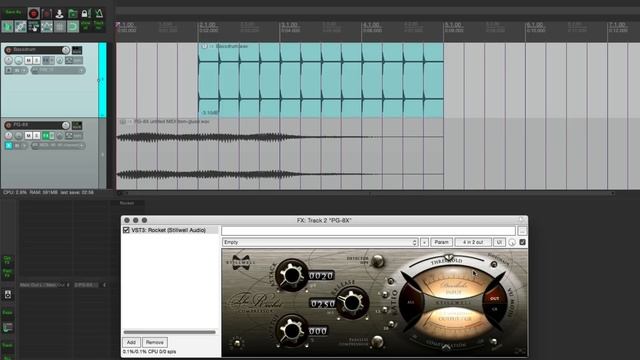Toggle the FX bypass checkbox at top right

point(522,242)
